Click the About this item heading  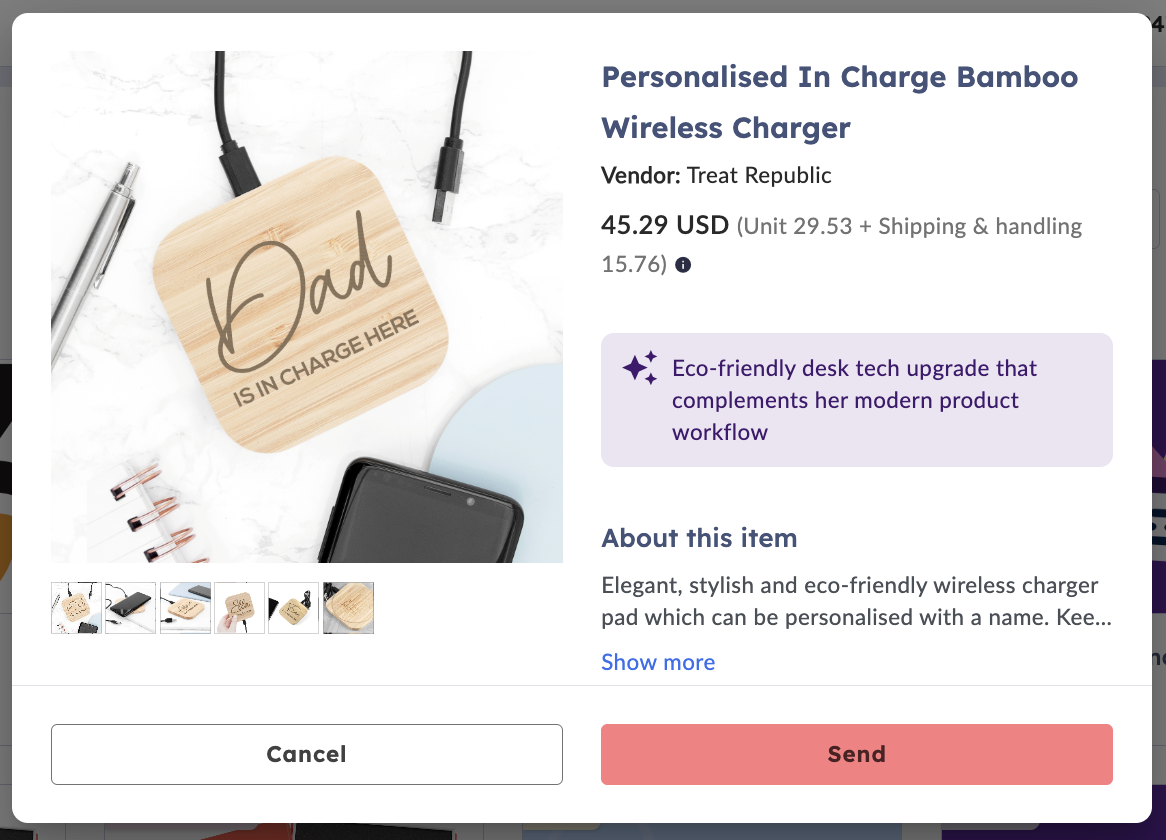[699, 537]
